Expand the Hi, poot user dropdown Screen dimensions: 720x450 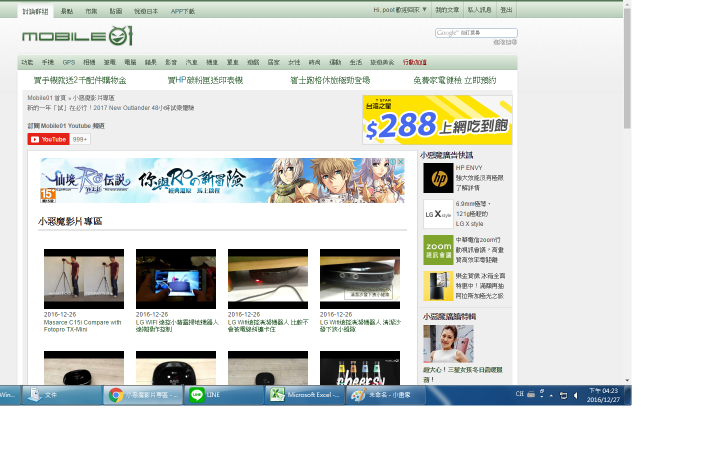pyautogui.click(x=400, y=10)
